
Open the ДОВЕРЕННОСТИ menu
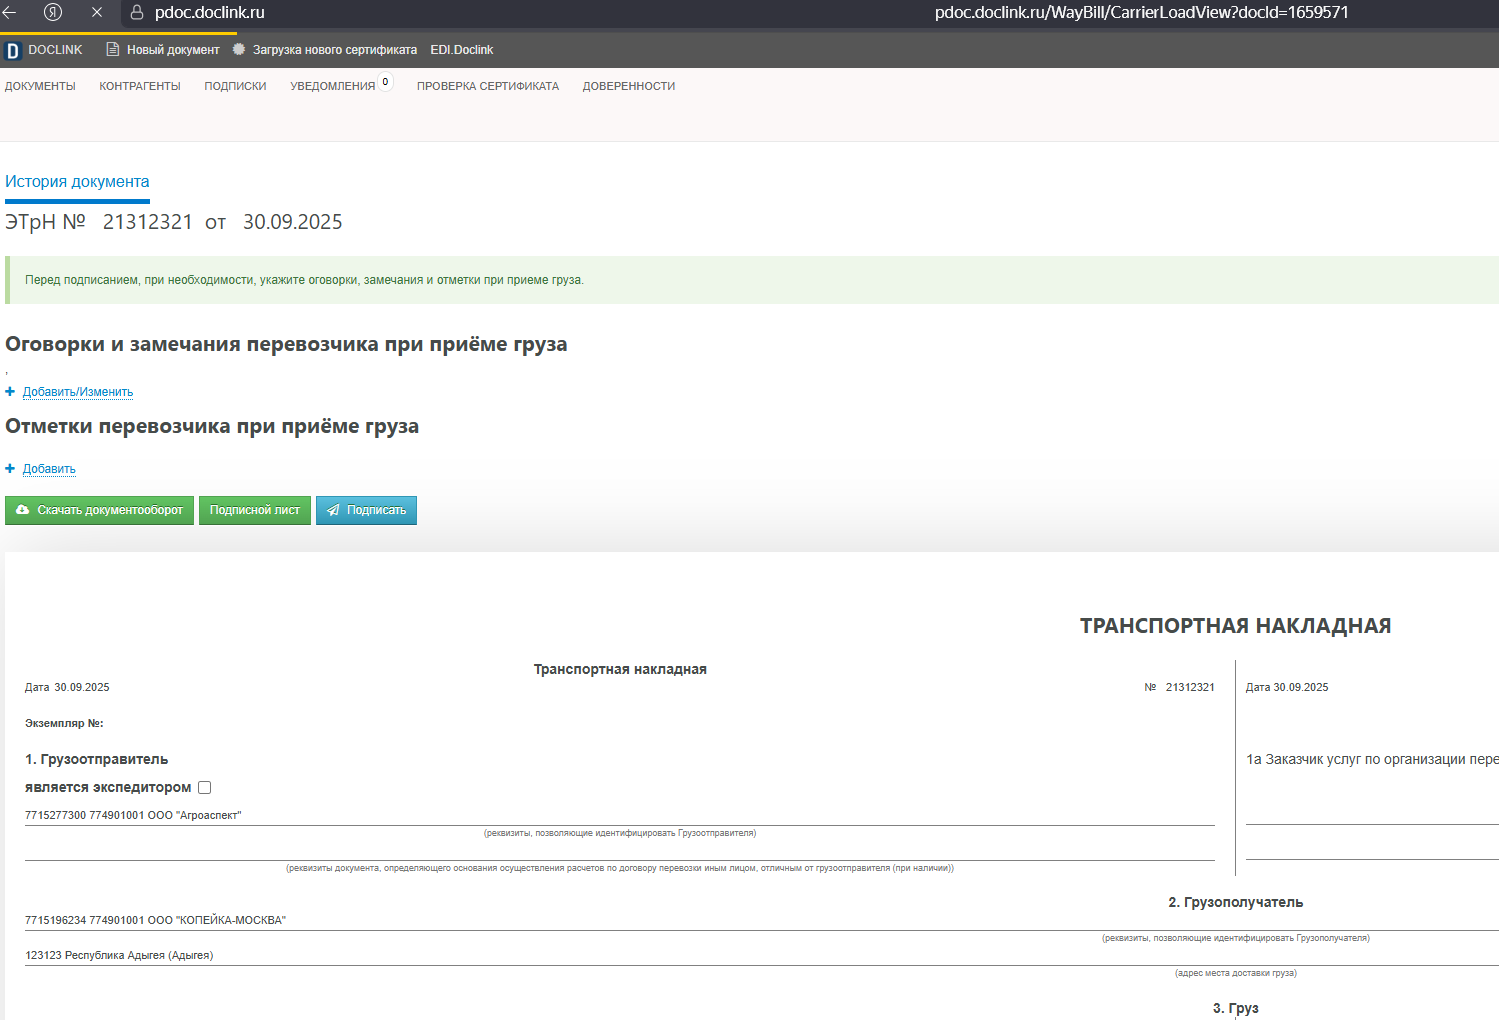[x=629, y=86]
